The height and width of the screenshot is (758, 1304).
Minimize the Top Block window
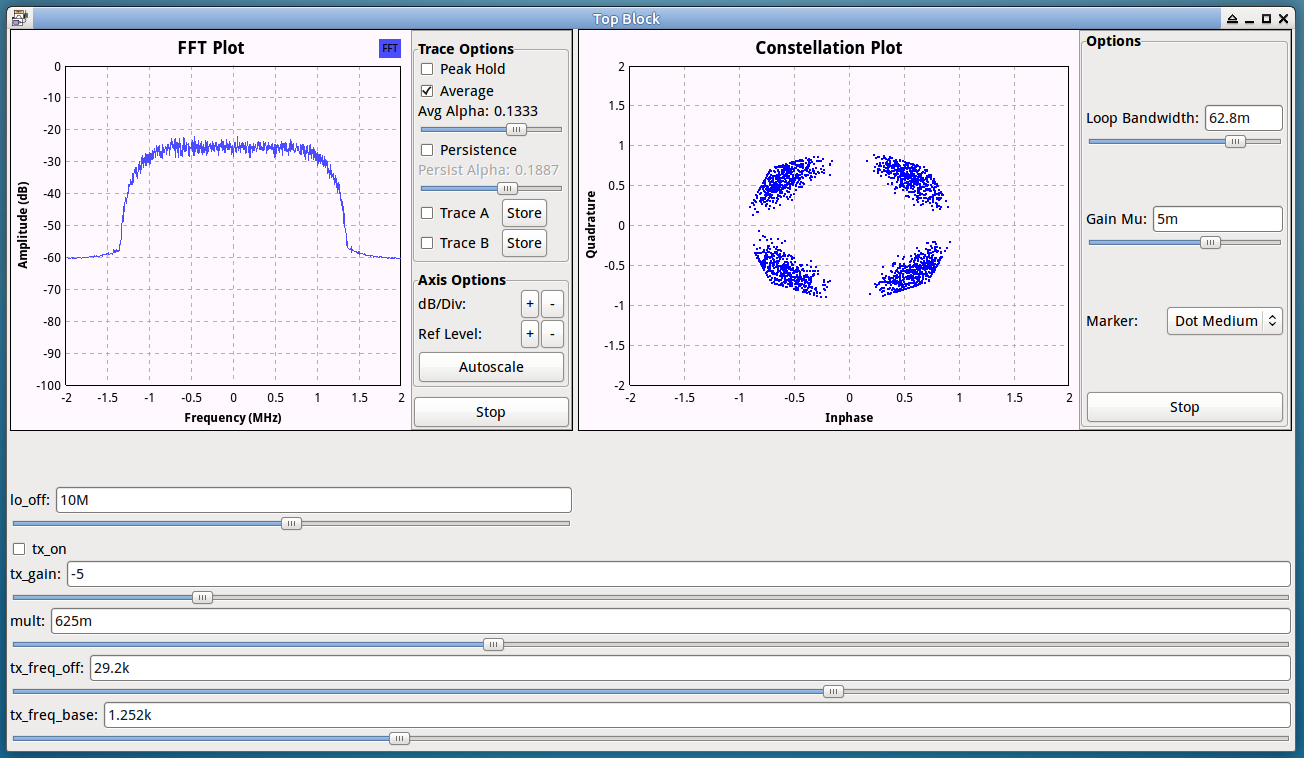coord(1250,19)
